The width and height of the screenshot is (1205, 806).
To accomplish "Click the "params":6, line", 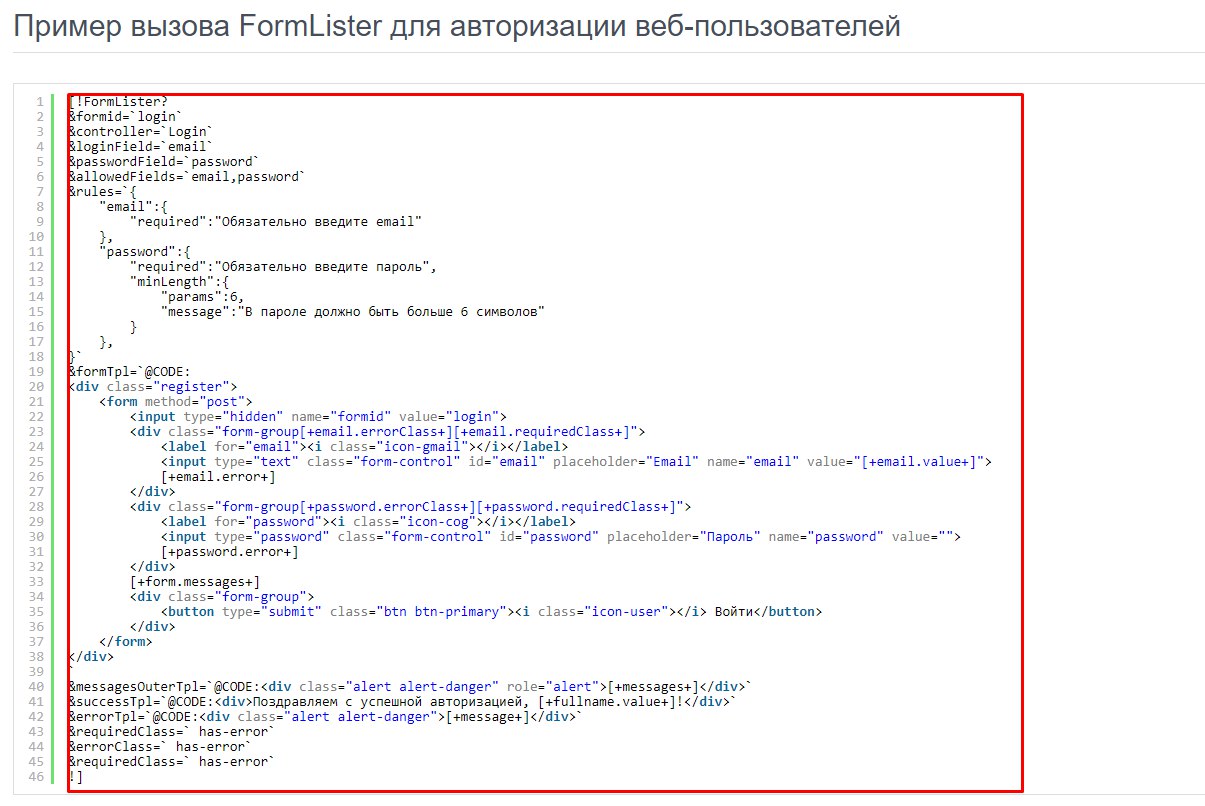I will [x=202, y=296].
